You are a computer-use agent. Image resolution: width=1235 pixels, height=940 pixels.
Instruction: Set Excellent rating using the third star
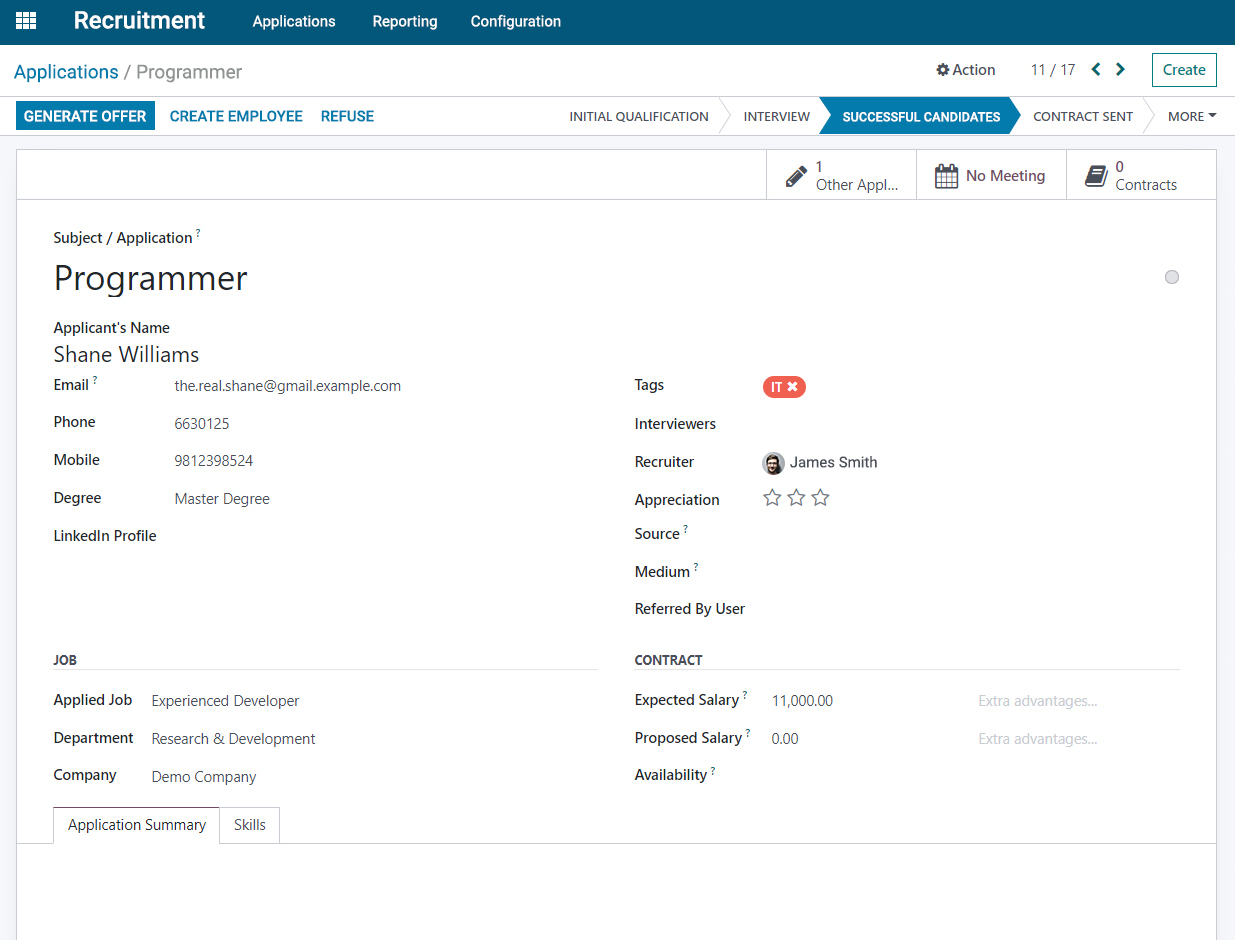(x=820, y=497)
